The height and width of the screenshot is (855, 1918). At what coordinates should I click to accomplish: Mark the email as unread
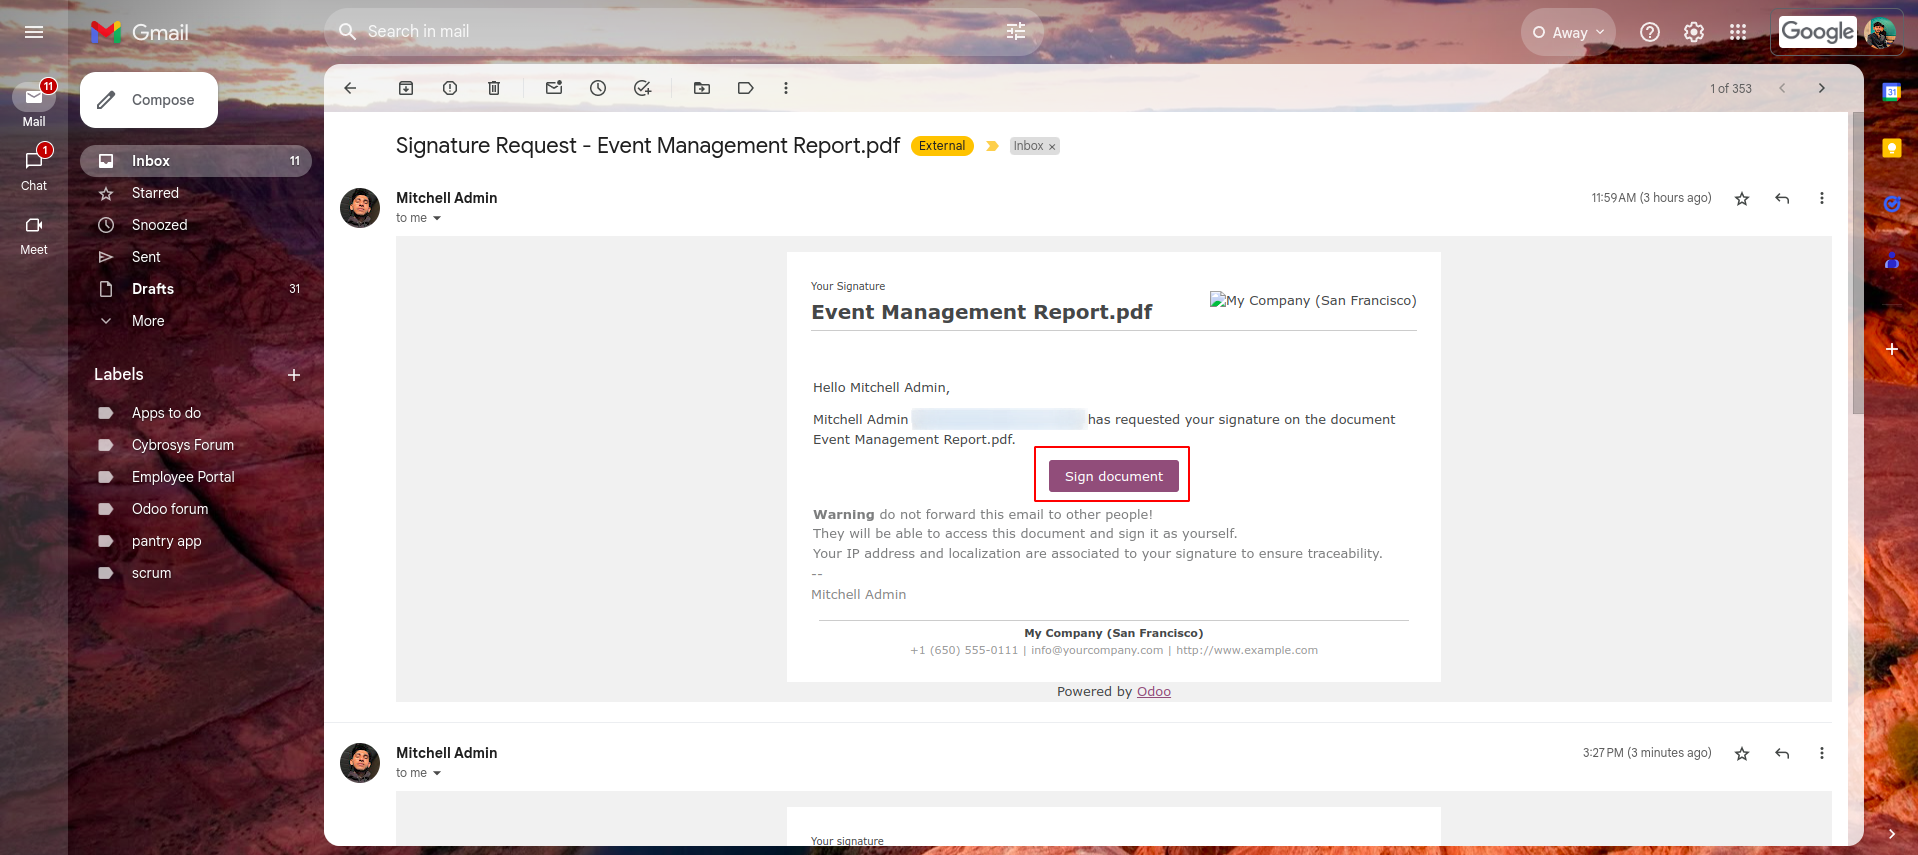click(x=554, y=88)
